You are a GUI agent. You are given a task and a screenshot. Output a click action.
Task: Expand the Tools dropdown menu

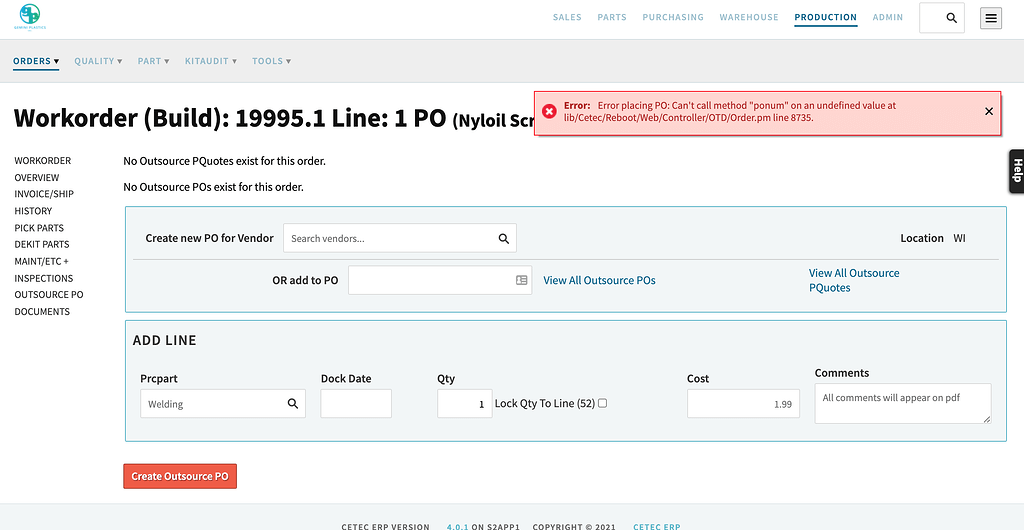pyautogui.click(x=272, y=61)
